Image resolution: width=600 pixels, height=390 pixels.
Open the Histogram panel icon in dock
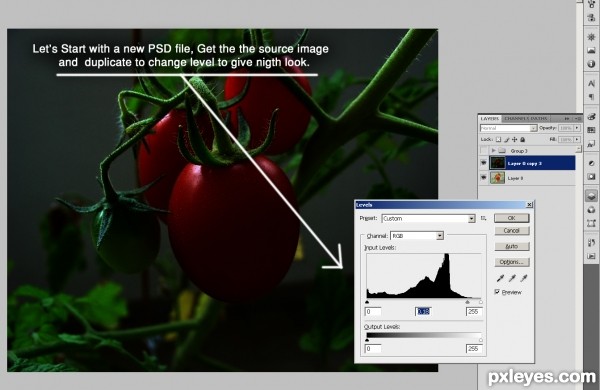point(591,51)
